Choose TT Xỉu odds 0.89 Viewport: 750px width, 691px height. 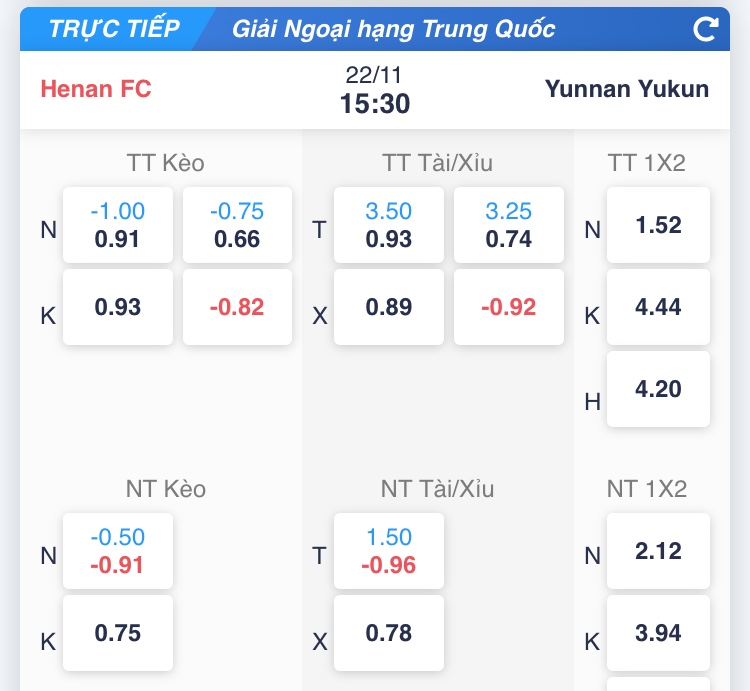pos(389,307)
